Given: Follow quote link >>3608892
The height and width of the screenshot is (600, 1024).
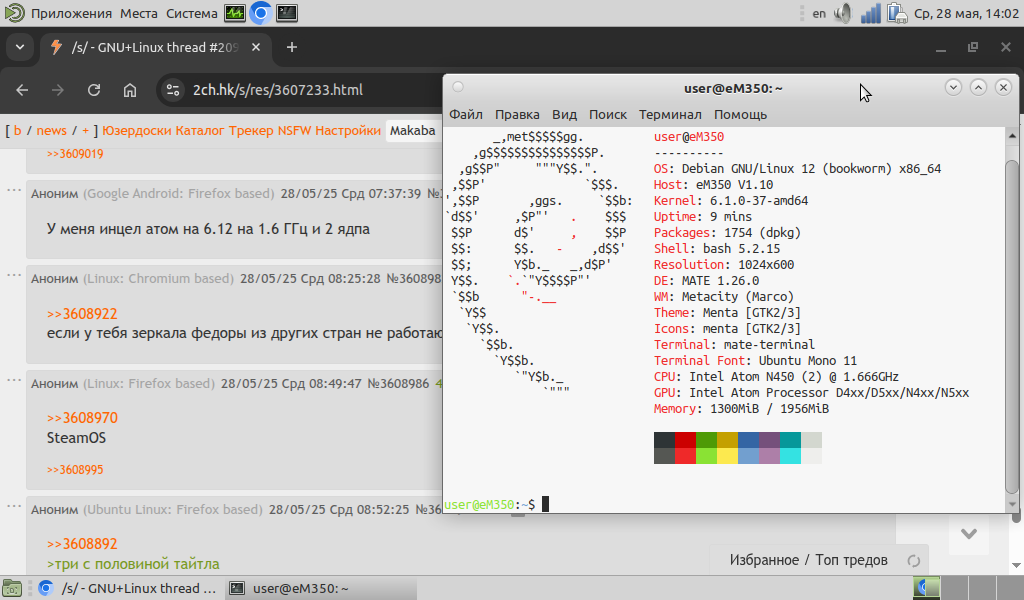Looking at the screenshot, I should click(x=82, y=544).
